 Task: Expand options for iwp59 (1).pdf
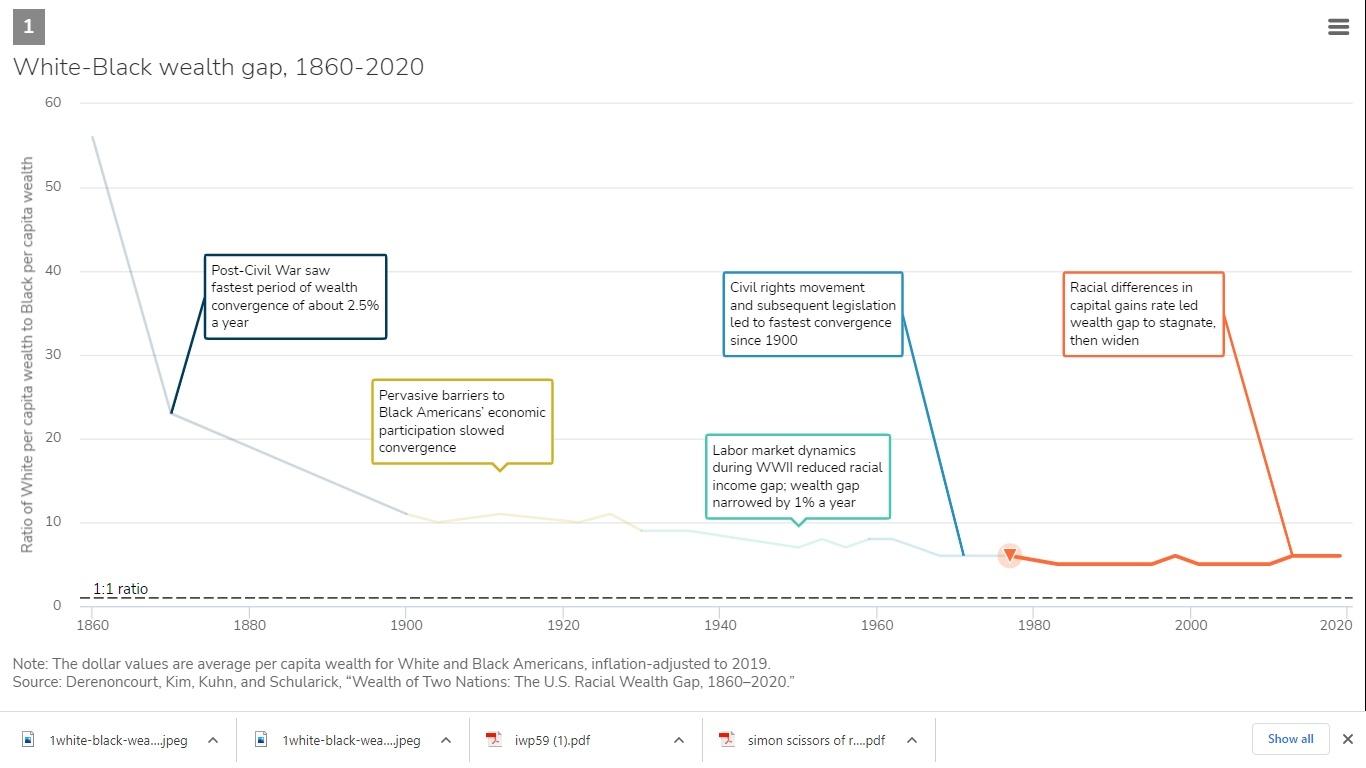tap(679, 740)
